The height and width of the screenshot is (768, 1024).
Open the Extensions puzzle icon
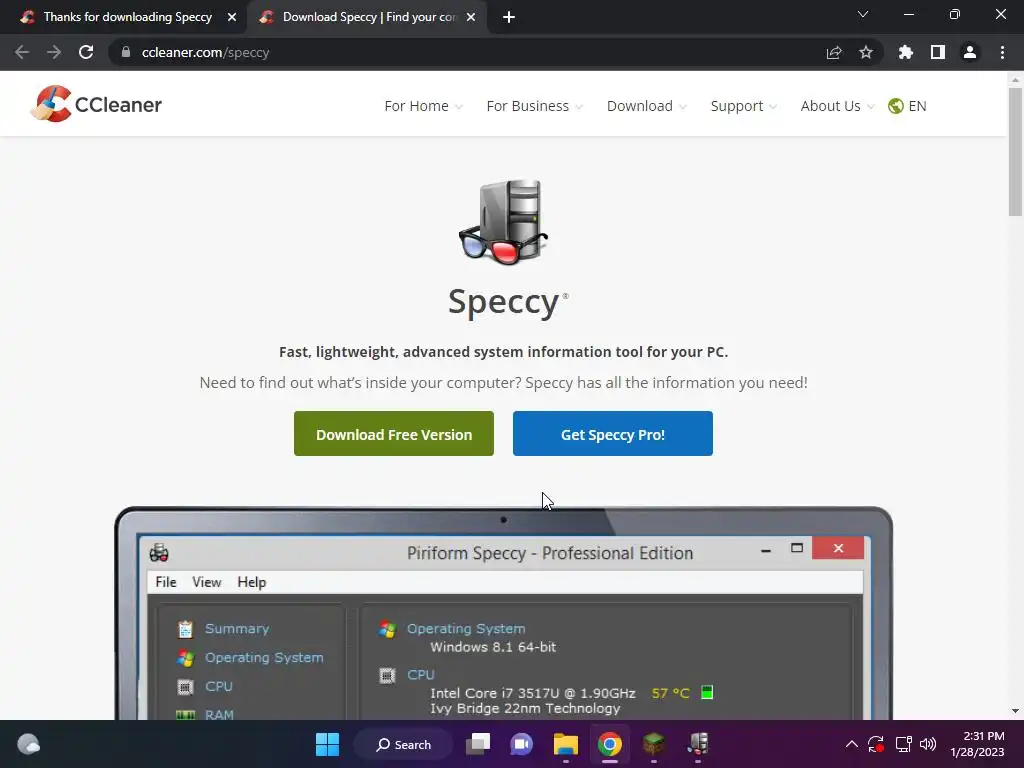coord(905,52)
